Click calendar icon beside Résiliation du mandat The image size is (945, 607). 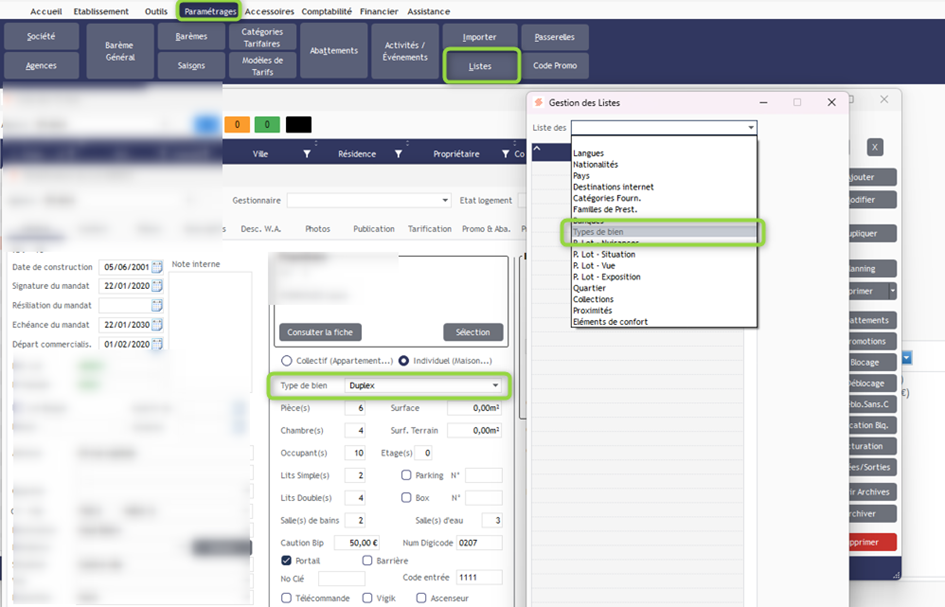[157, 306]
